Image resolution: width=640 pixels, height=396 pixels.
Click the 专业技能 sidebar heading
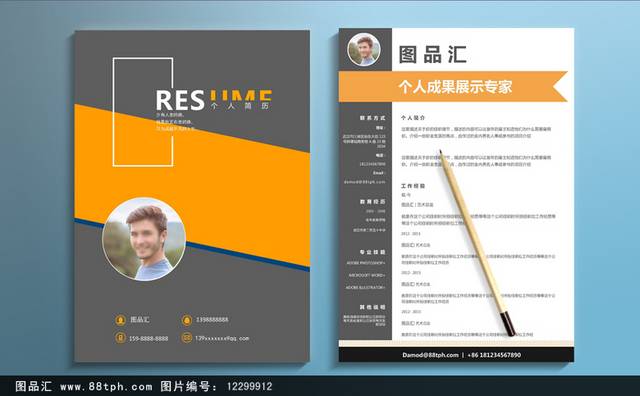point(372,252)
